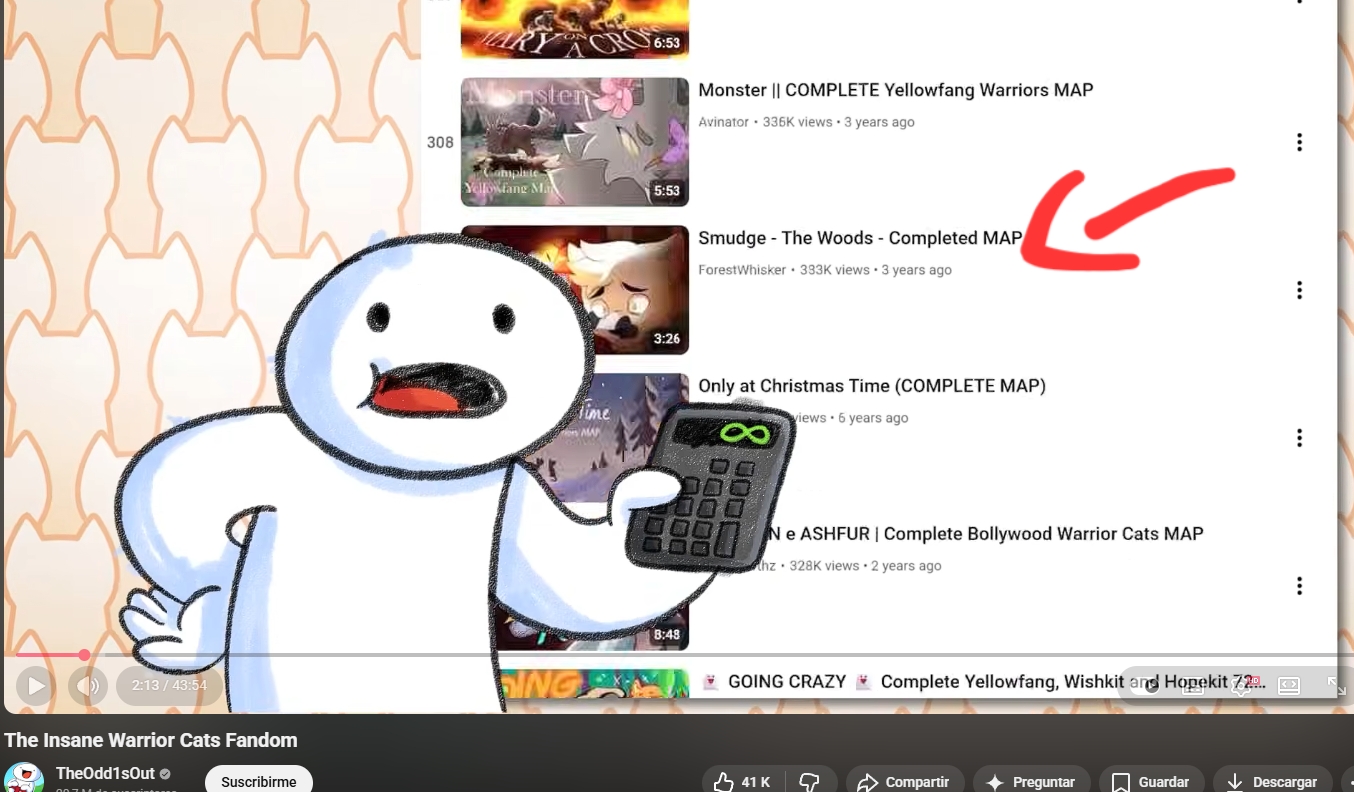Download video via Descargar button

[x=1272, y=782]
